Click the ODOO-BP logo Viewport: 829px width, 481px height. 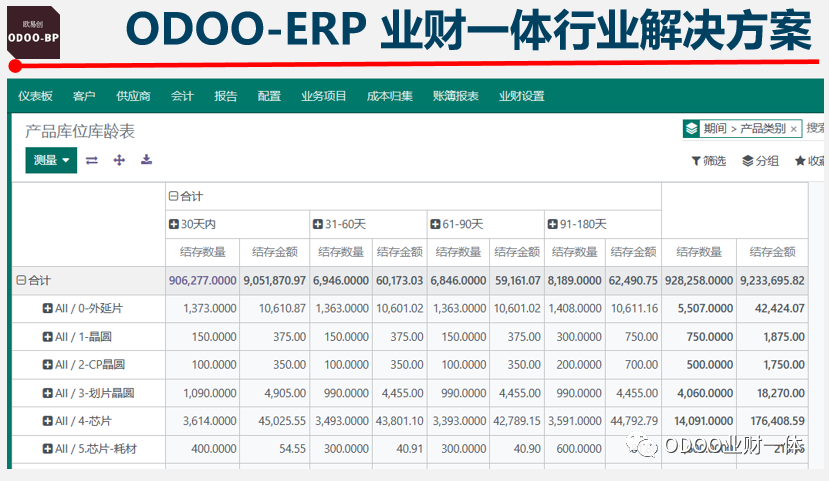click(33, 32)
